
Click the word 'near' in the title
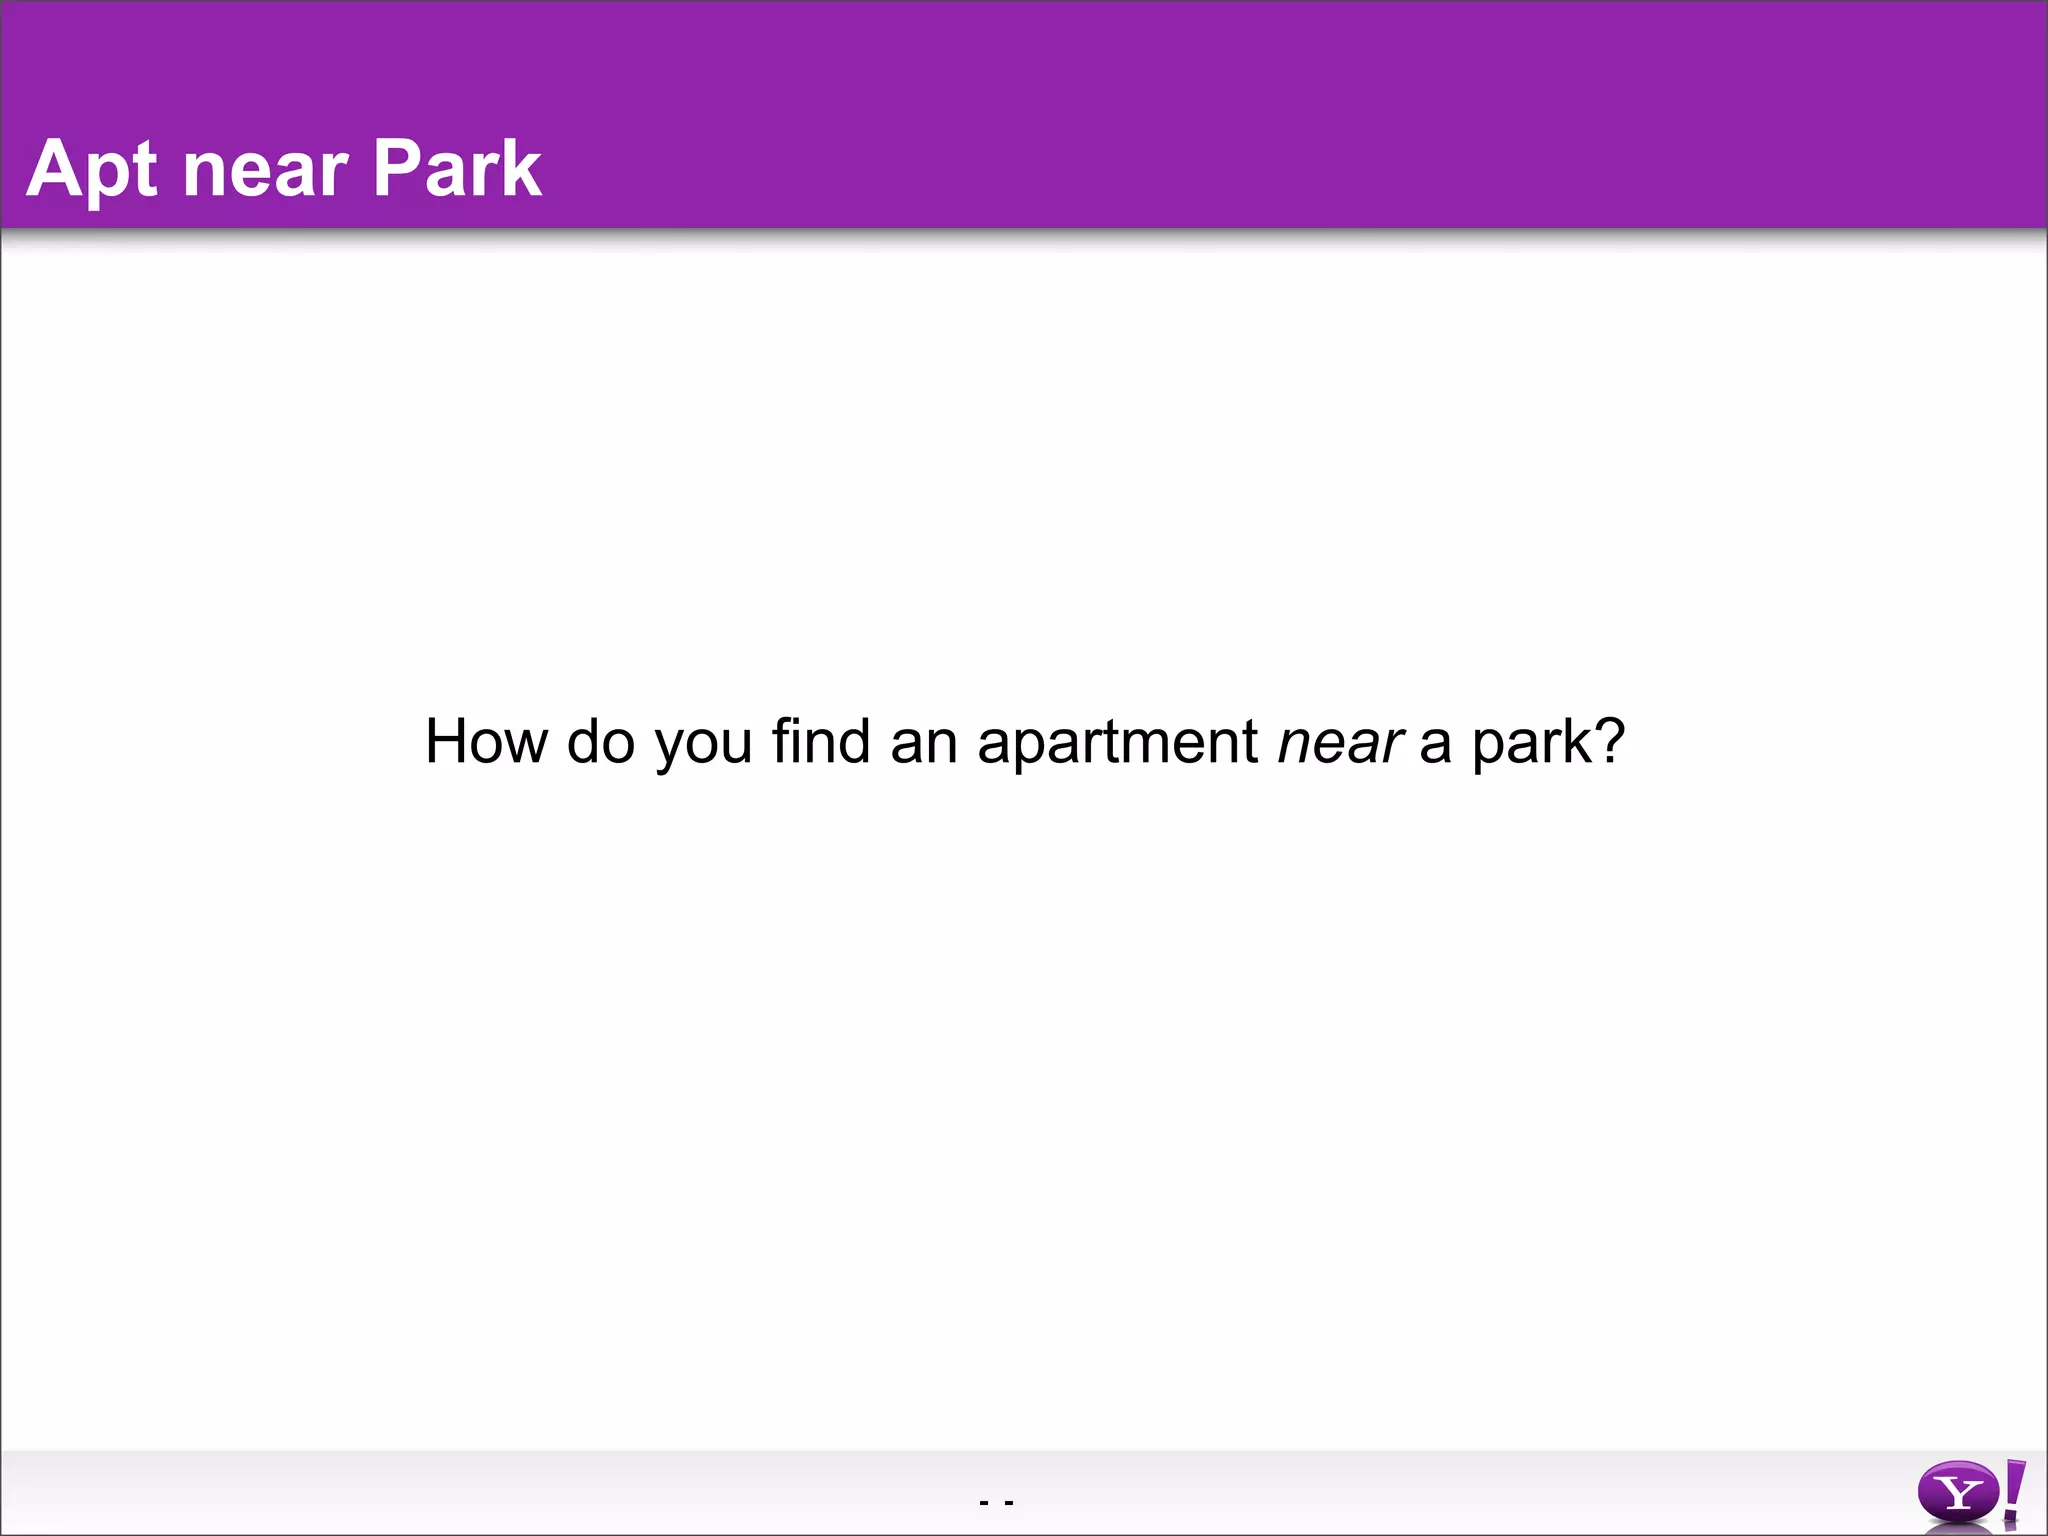point(265,170)
